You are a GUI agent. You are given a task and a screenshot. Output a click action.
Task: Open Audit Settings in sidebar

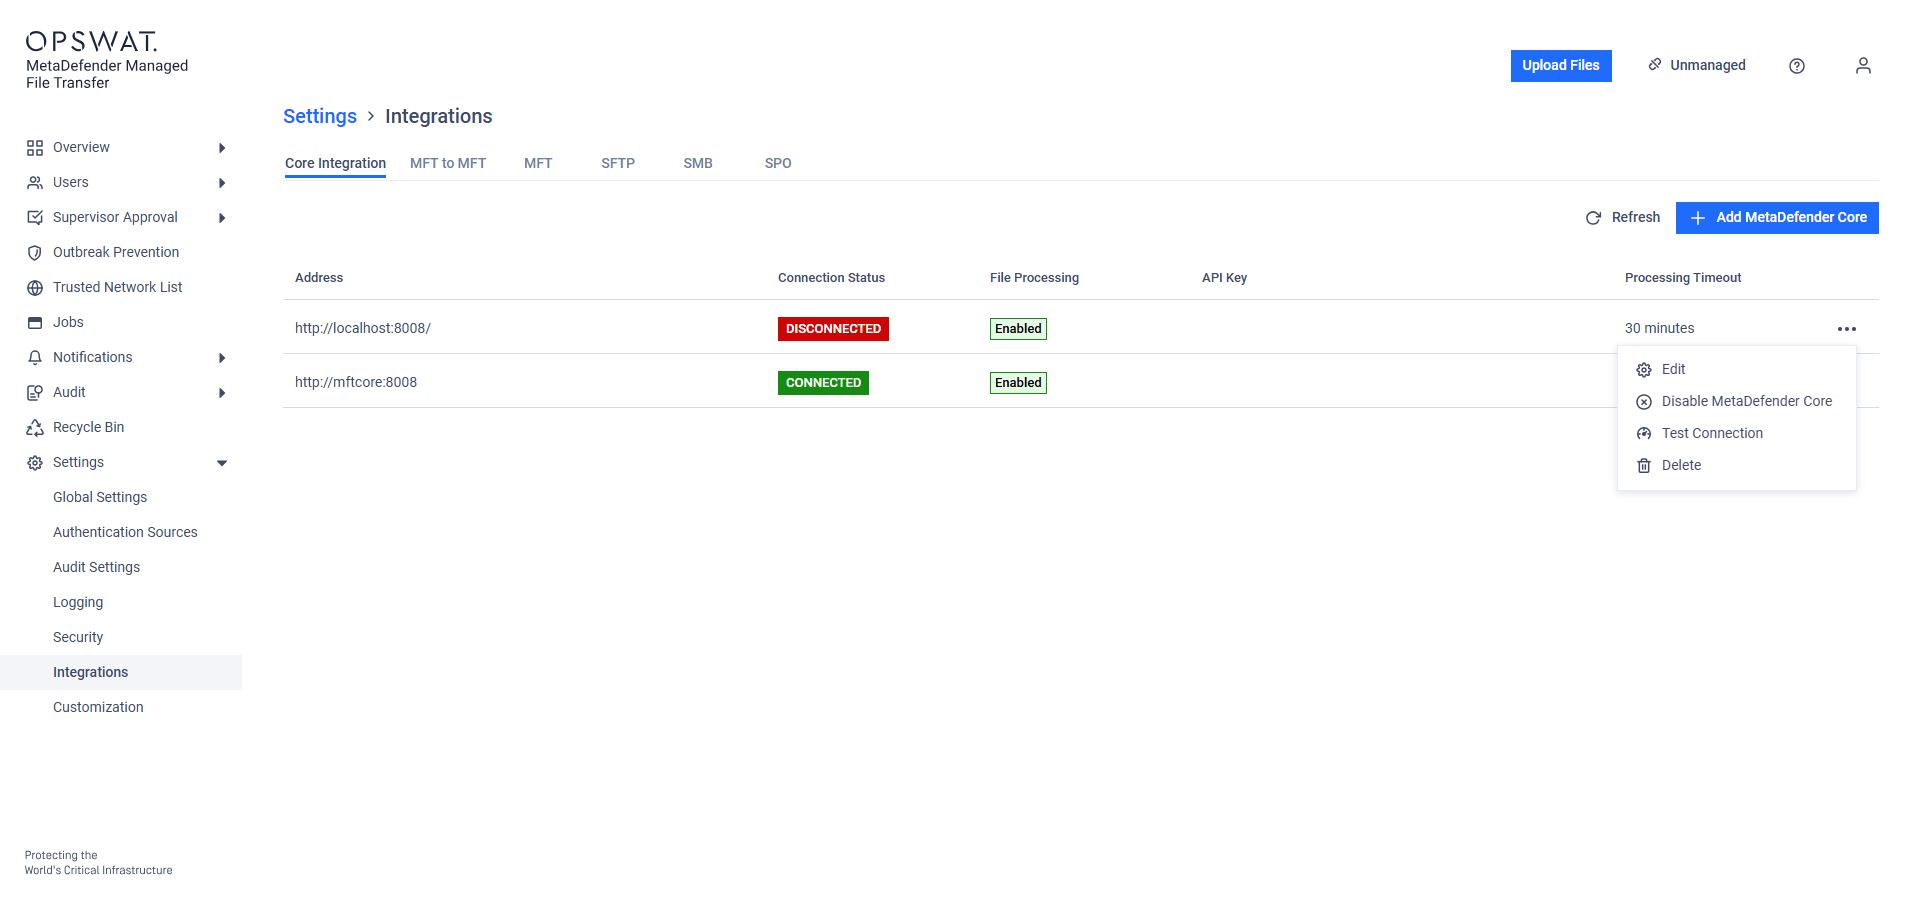pyautogui.click(x=96, y=568)
